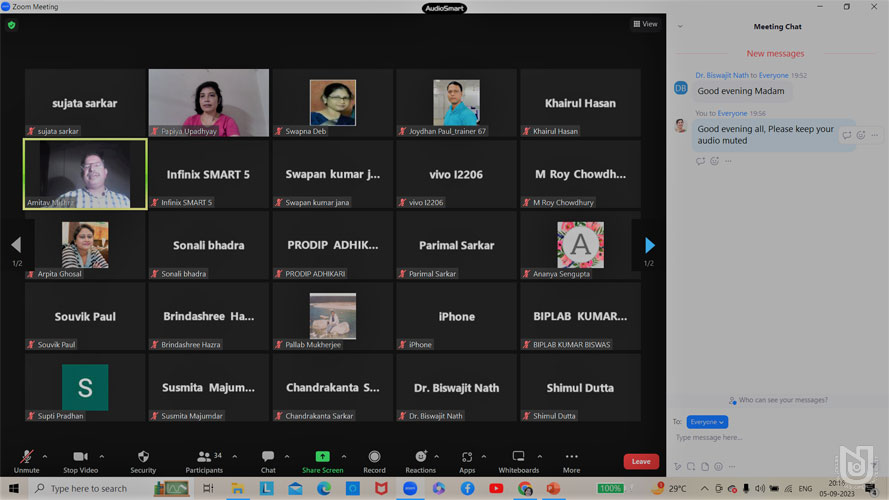Expand the arrow beside Participants
This screenshot has width=889, height=500.
click(x=235, y=456)
